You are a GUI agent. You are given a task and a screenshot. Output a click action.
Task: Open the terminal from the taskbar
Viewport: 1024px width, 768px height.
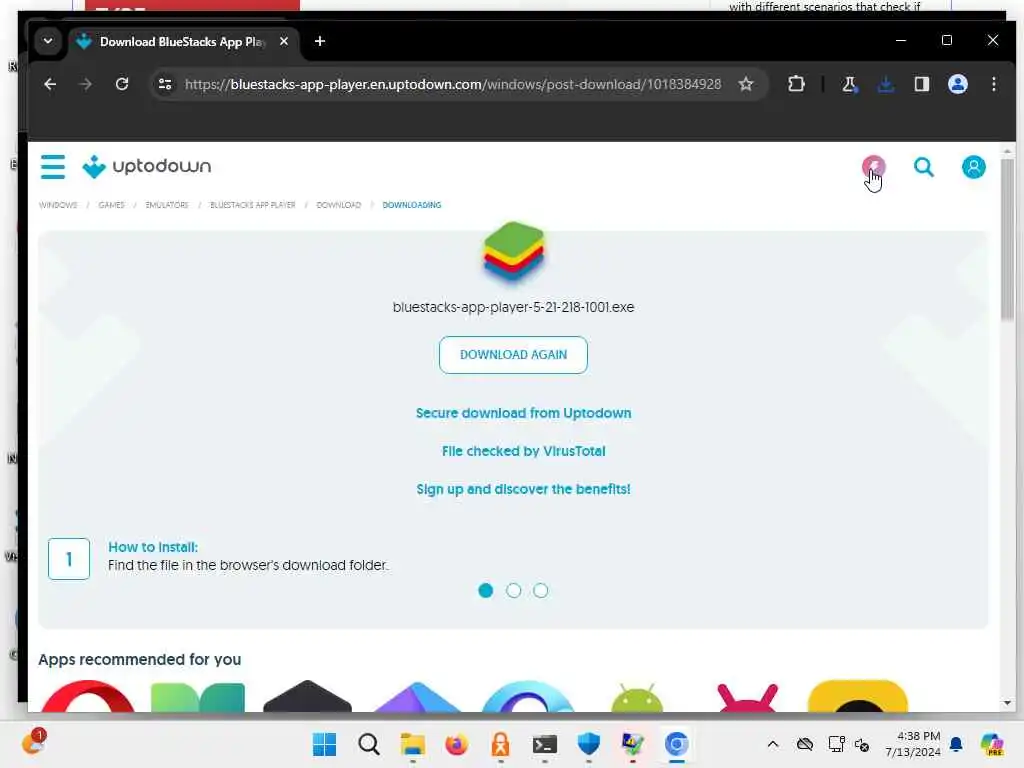[544, 744]
